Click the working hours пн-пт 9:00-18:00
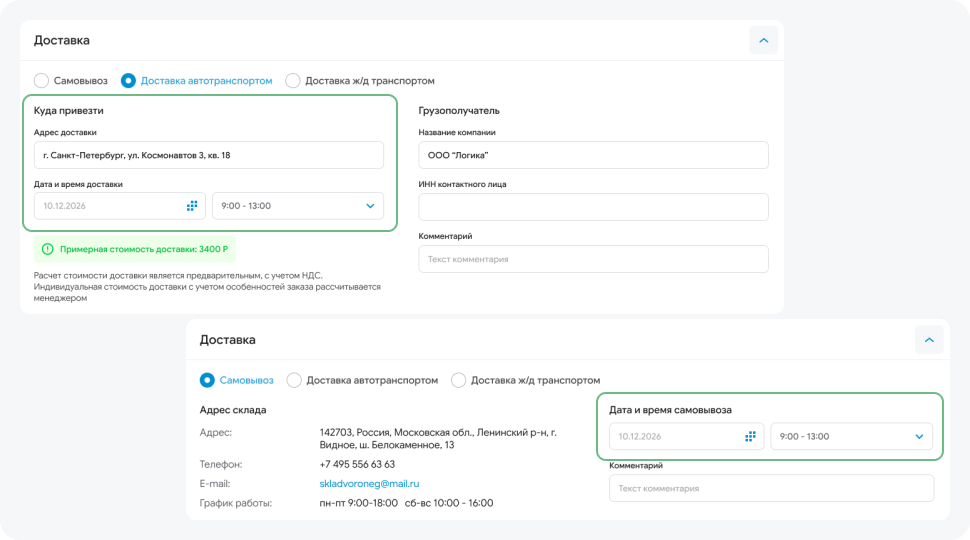Viewport: 970px width, 540px height. pyautogui.click(x=359, y=504)
